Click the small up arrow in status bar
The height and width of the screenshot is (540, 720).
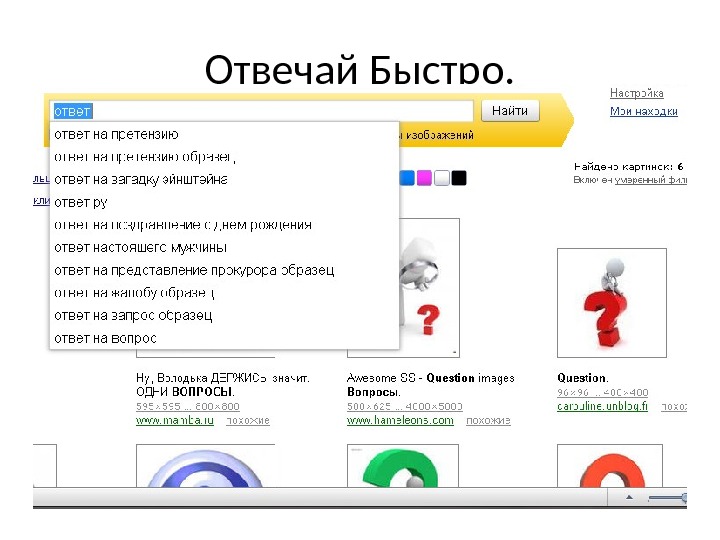630,497
